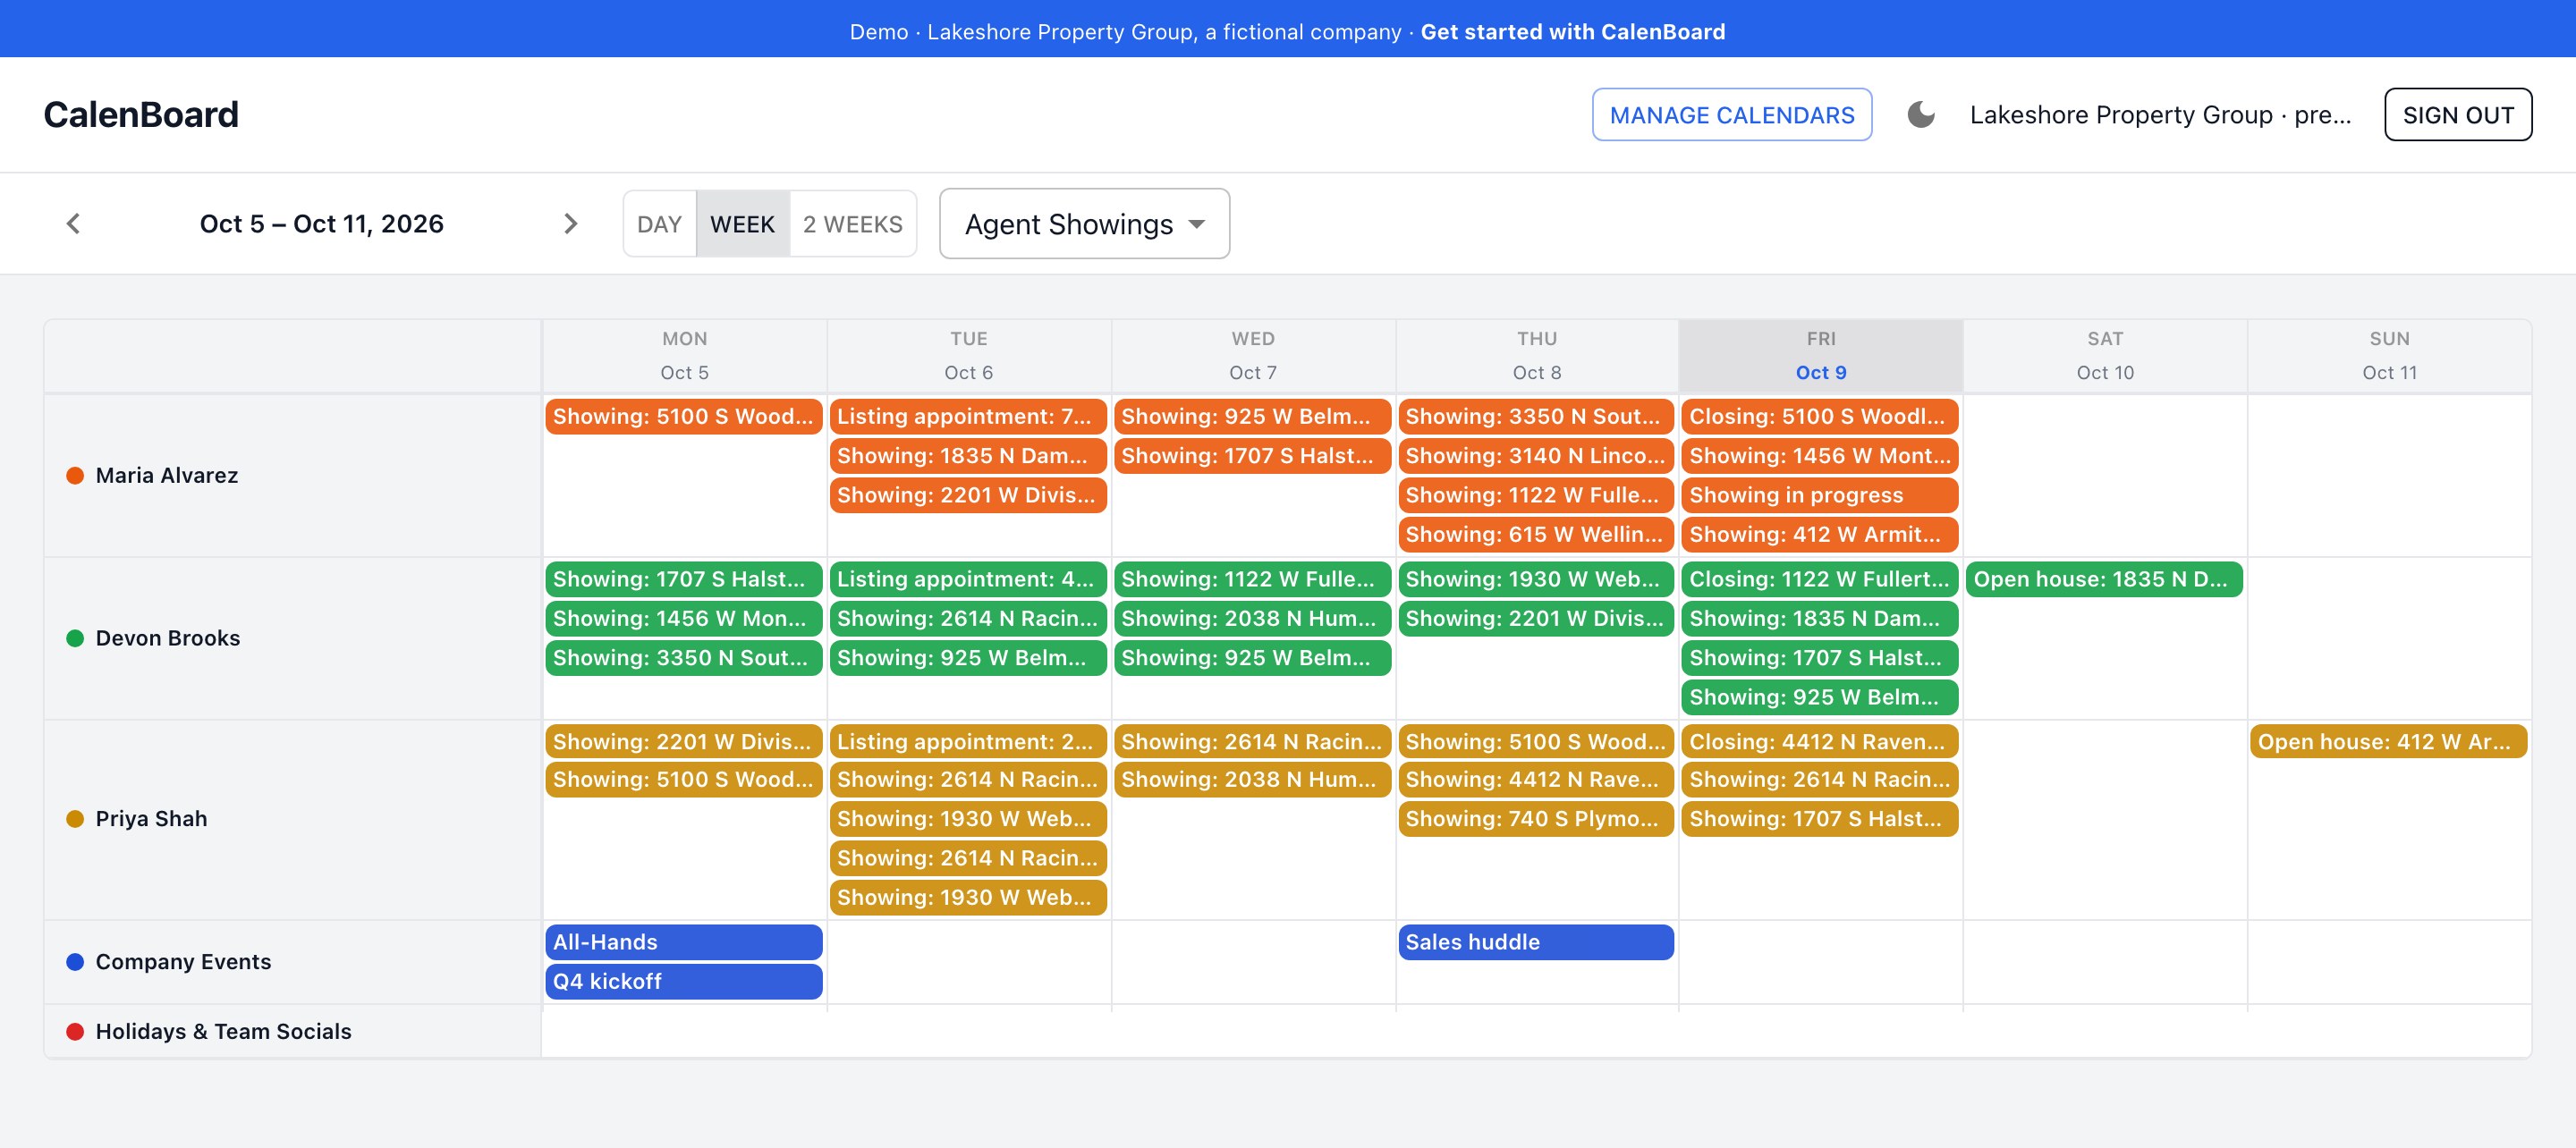Image resolution: width=2576 pixels, height=1148 pixels.
Task: Go to the previous week
Action: click(x=73, y=224)
